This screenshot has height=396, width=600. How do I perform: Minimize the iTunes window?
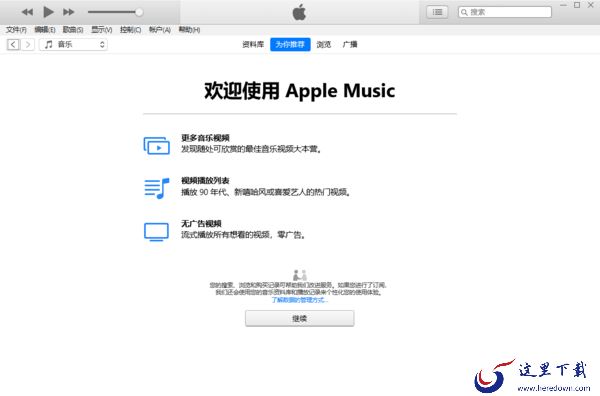563,5
